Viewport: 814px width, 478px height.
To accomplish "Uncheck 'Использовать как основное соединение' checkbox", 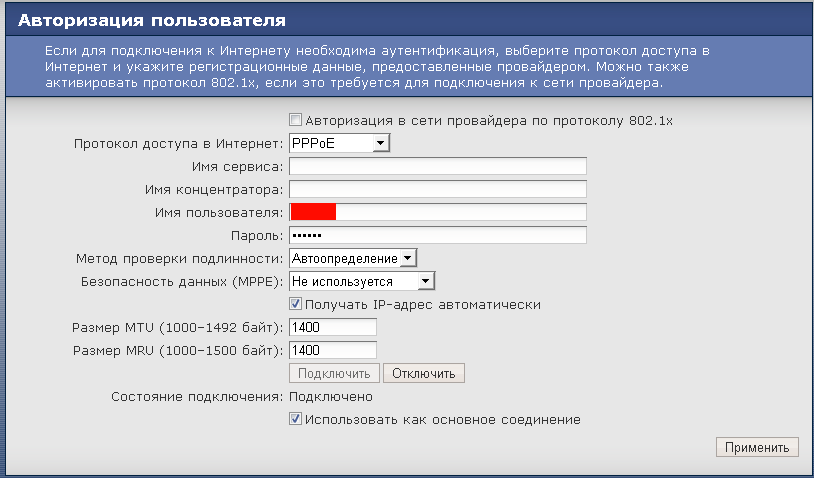I will tap(295, 420).
